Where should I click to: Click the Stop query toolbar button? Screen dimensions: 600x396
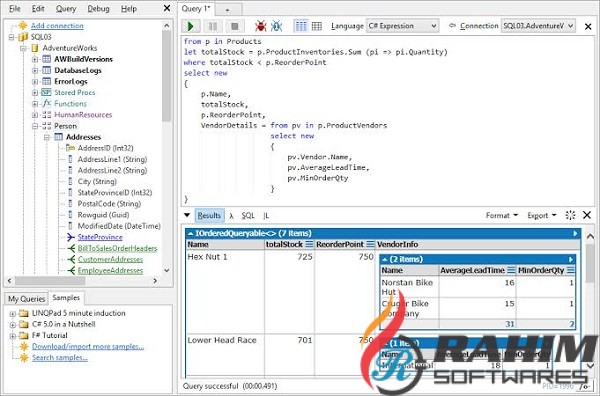click(x=235, y=26)
